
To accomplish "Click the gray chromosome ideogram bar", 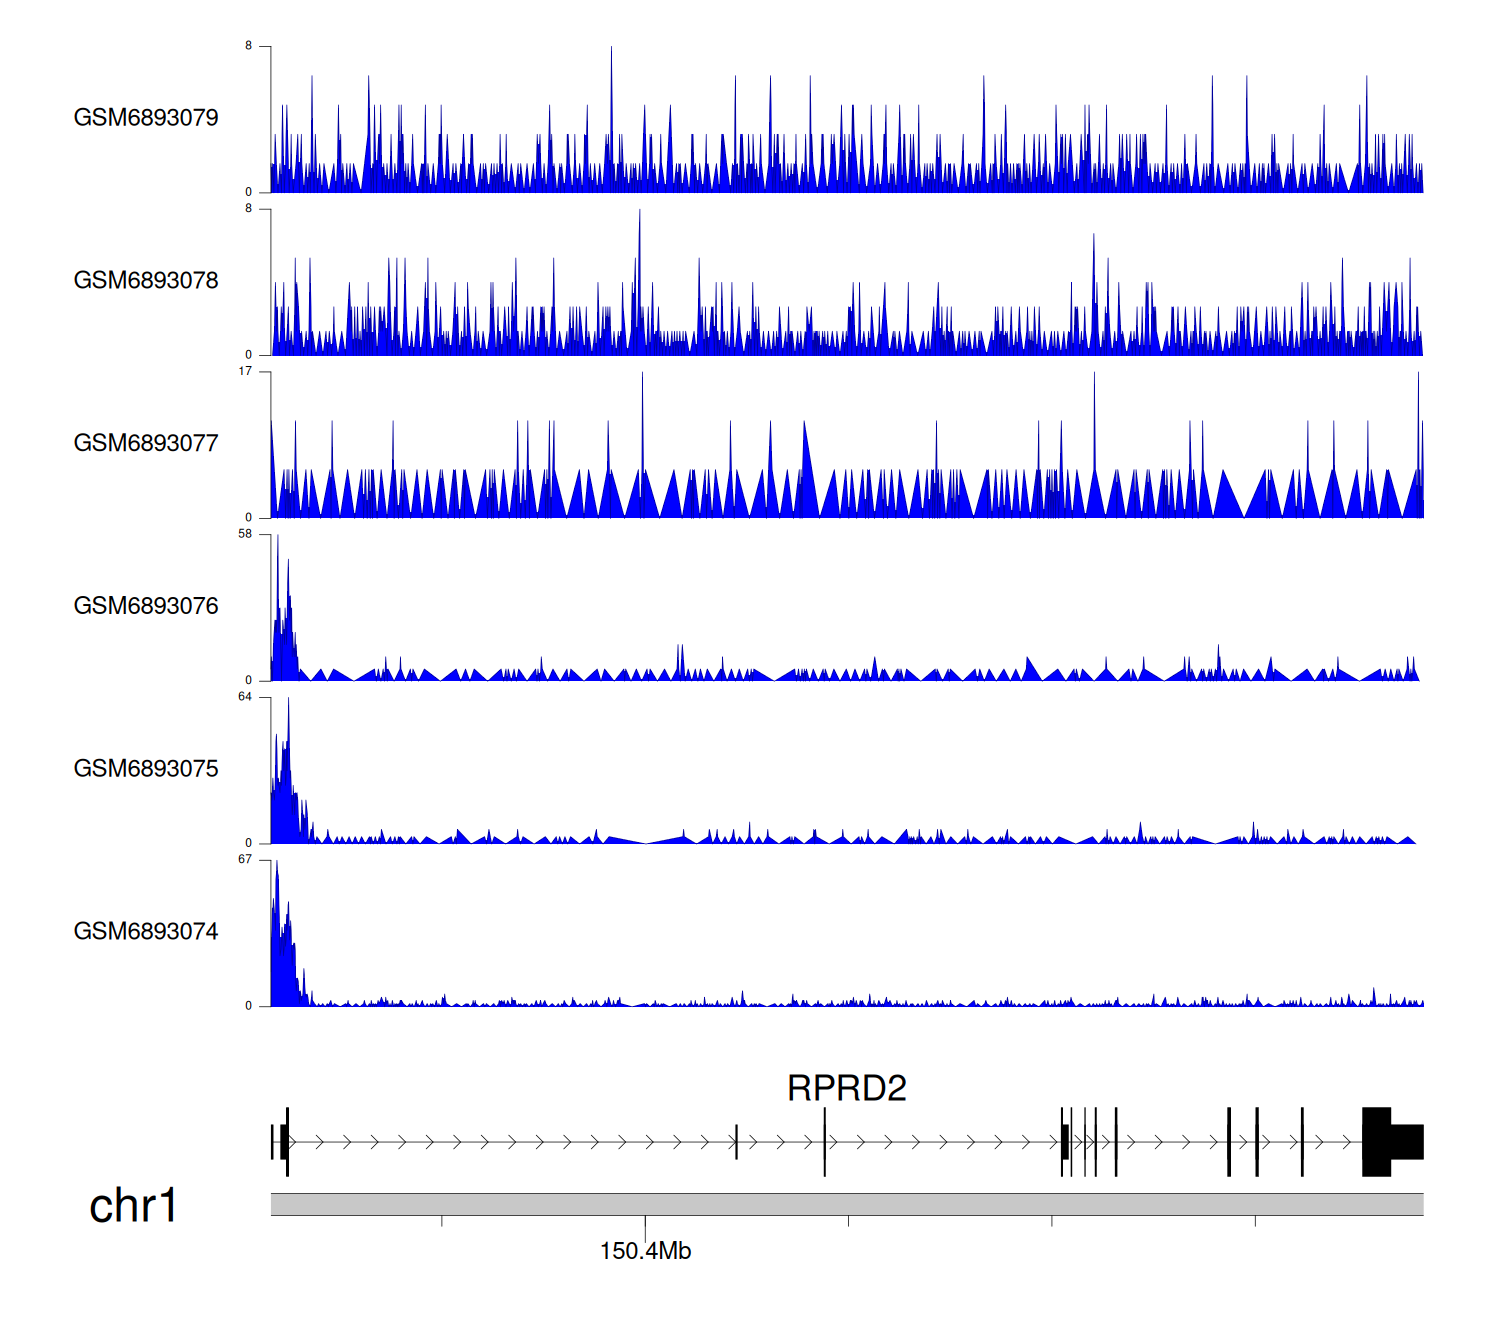I will (x=846, y=1204).
